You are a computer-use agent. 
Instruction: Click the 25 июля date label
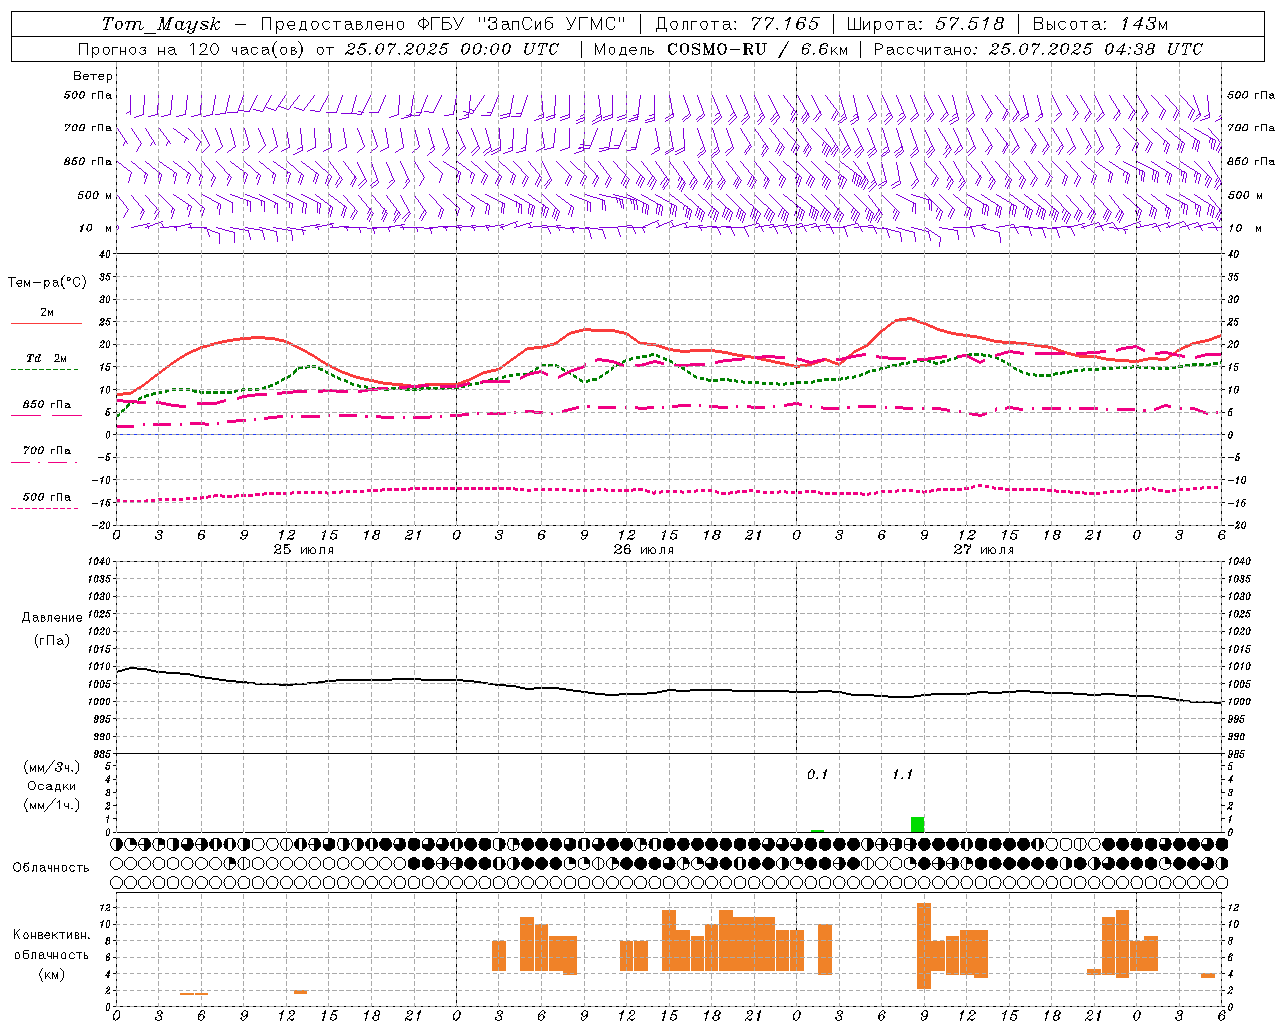pyautogui.click(x=304, y=550)
